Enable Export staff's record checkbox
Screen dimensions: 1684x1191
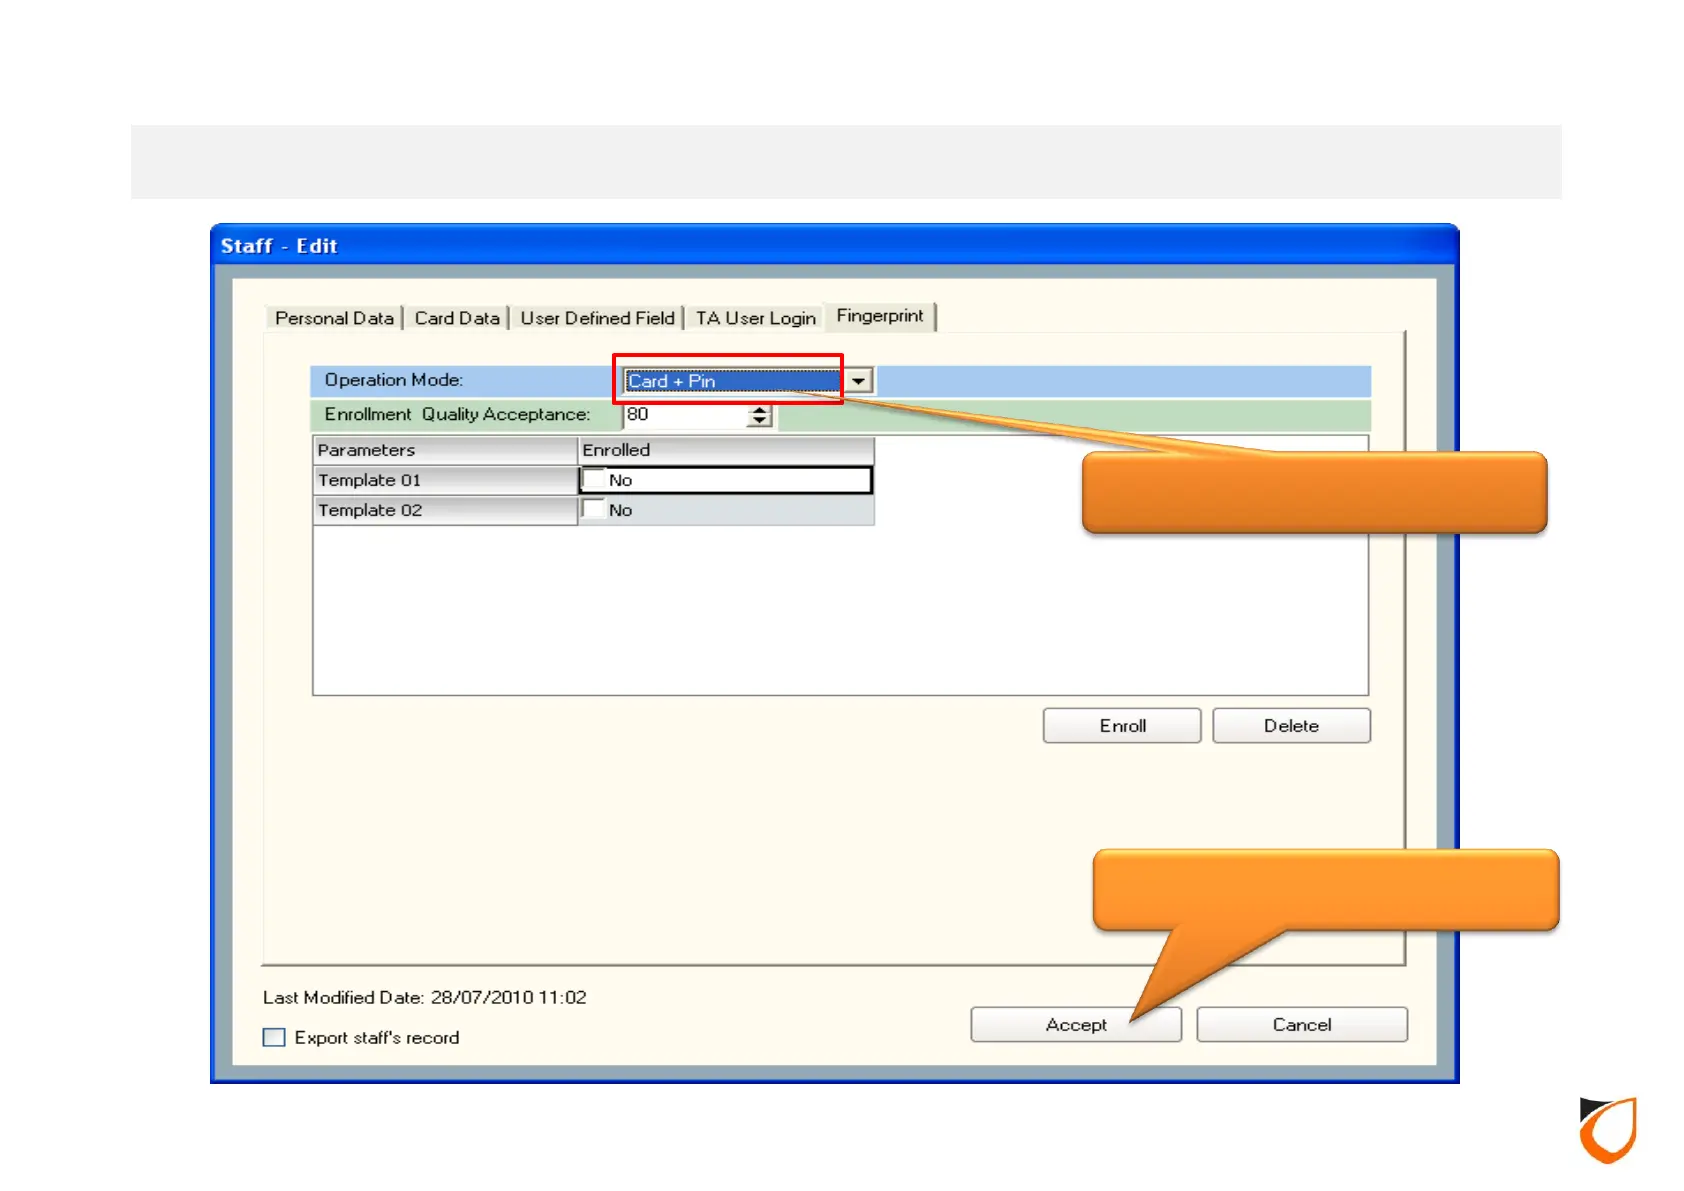pyautogui.click(x=274, y=1037)
